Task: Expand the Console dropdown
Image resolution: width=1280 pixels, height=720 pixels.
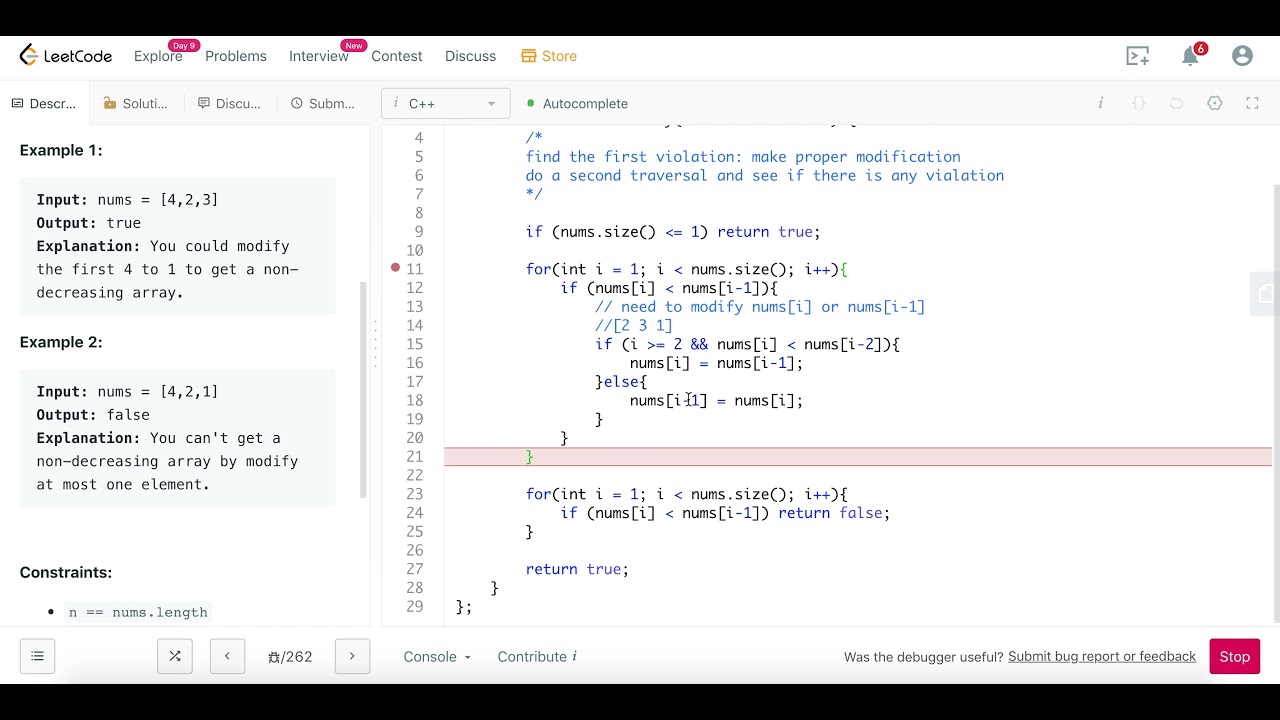Action: pos(437,656)
